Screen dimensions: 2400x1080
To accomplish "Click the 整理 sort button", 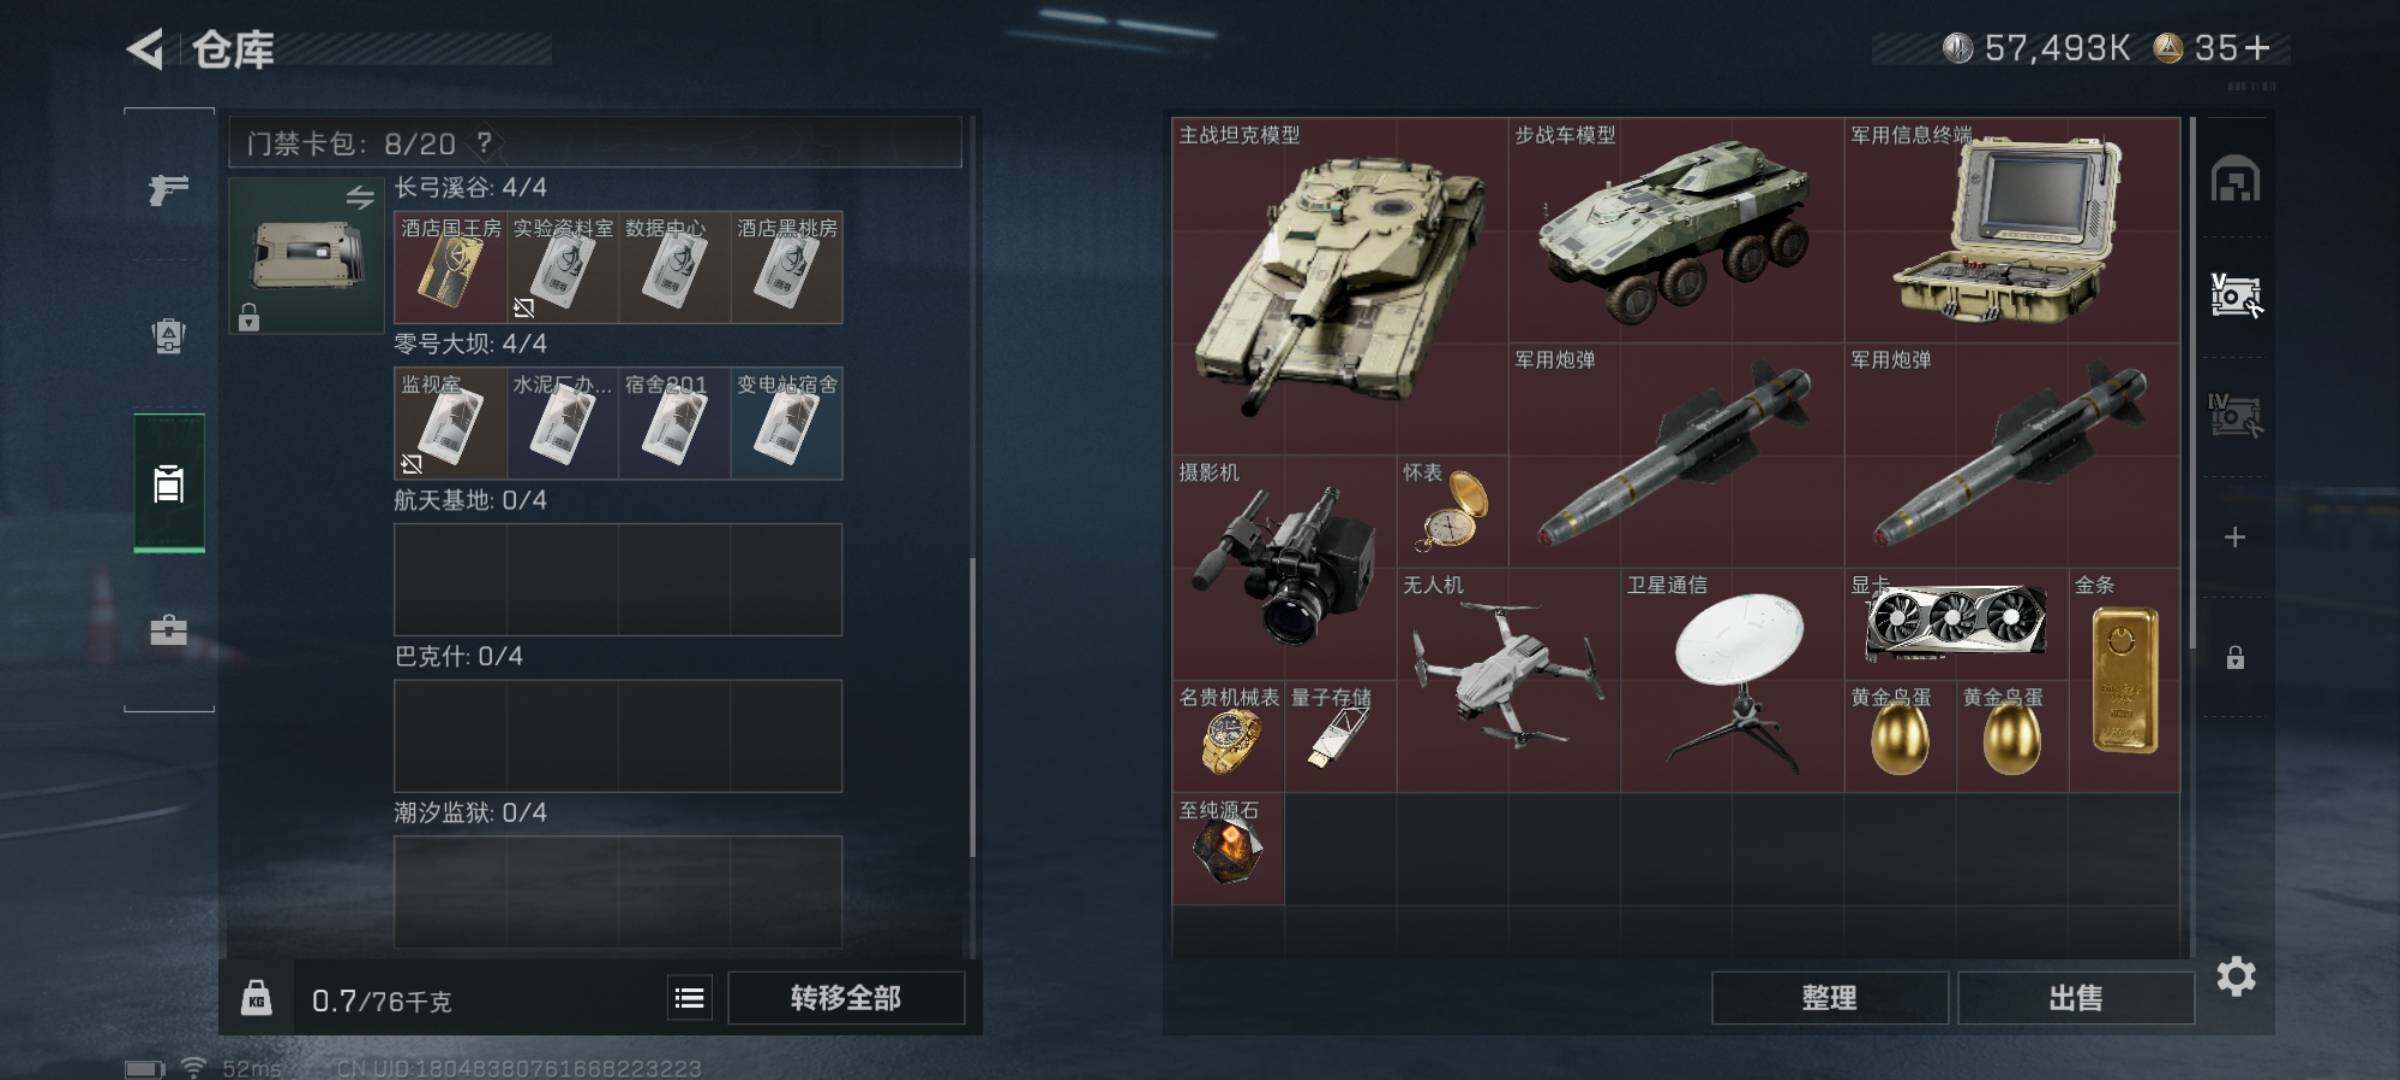I will [x=1830, y=998].
